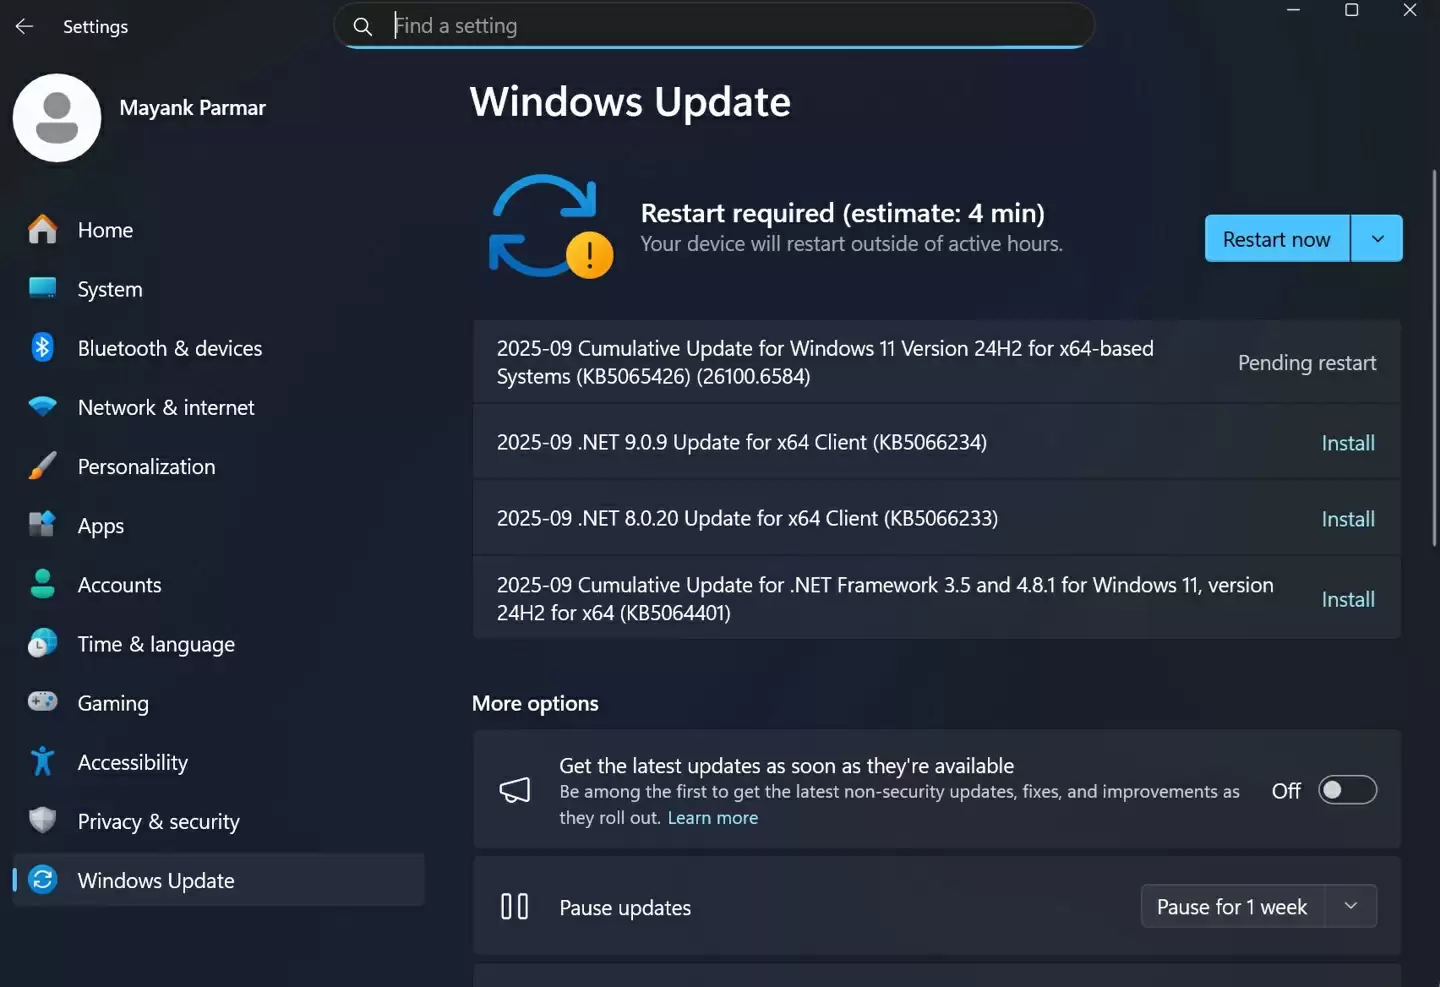
Task: Toggle off latest updates availability switch
Action: [1347, 790]
